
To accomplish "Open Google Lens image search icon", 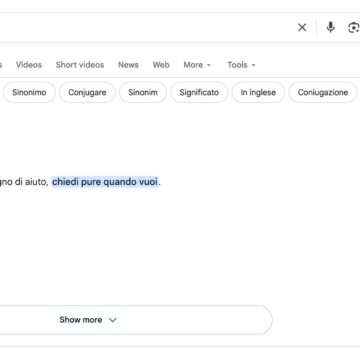I will click(x=354, y=27).
